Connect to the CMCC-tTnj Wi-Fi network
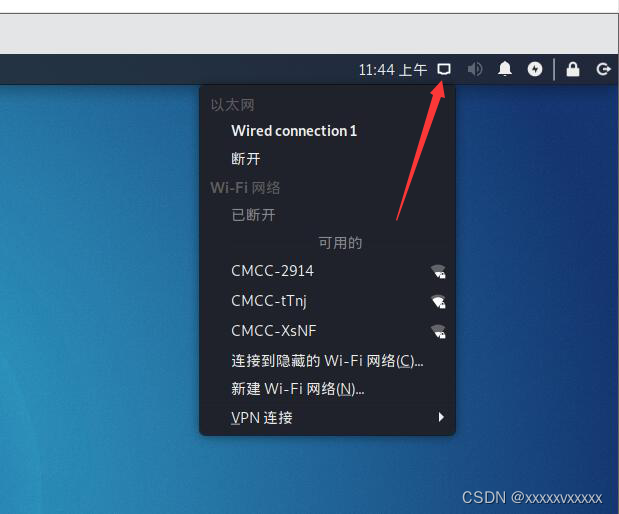This screenshot has height=514, width=619. point(327,301)
